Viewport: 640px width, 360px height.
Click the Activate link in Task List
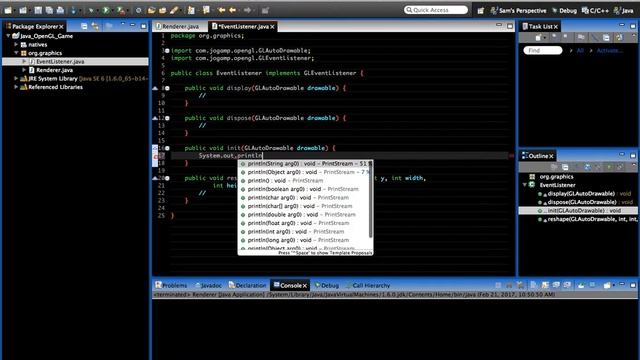(x=609, y=51)
